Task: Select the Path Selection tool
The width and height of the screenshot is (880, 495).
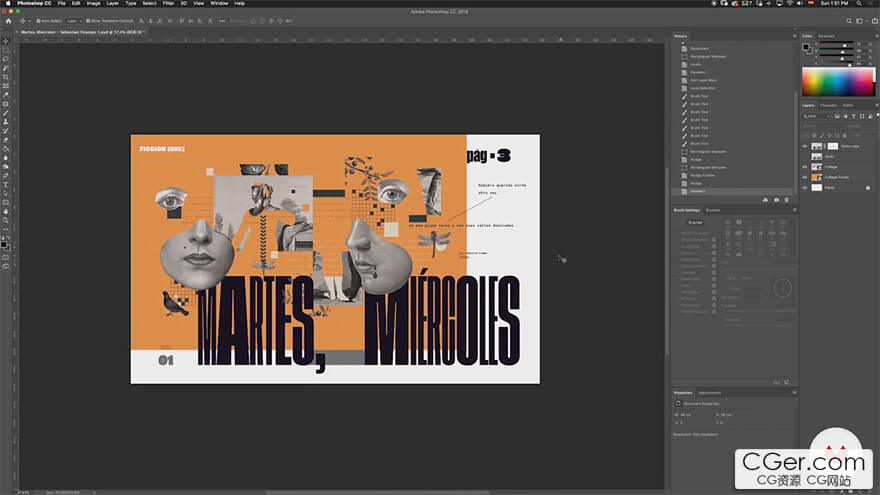Action: click(x=6, y=194)
